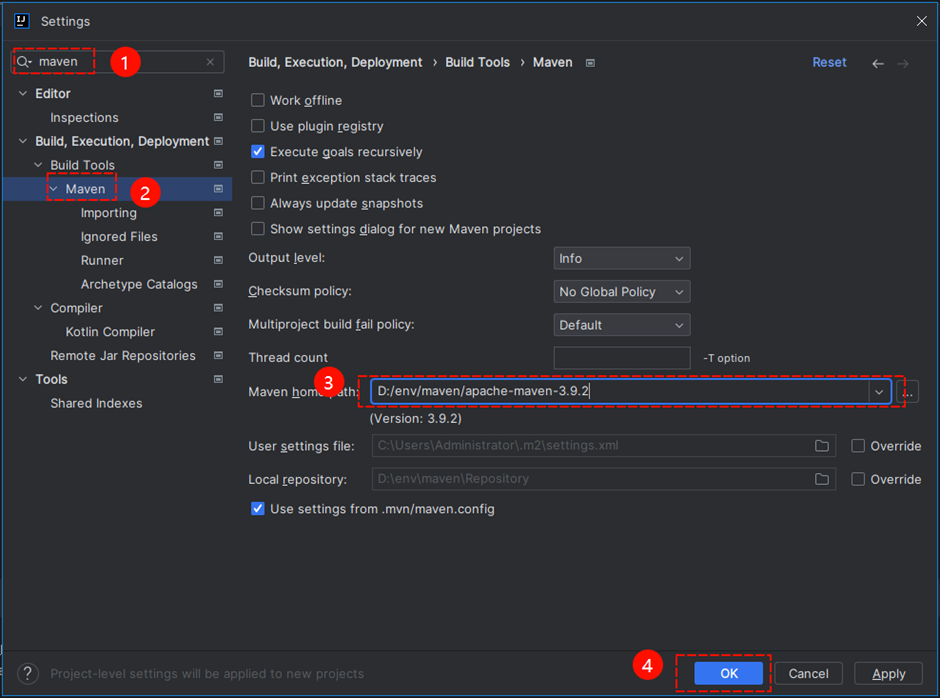Screen dimensions: 940x698
Task: Browse for Local repository folder
Action: 822,479
